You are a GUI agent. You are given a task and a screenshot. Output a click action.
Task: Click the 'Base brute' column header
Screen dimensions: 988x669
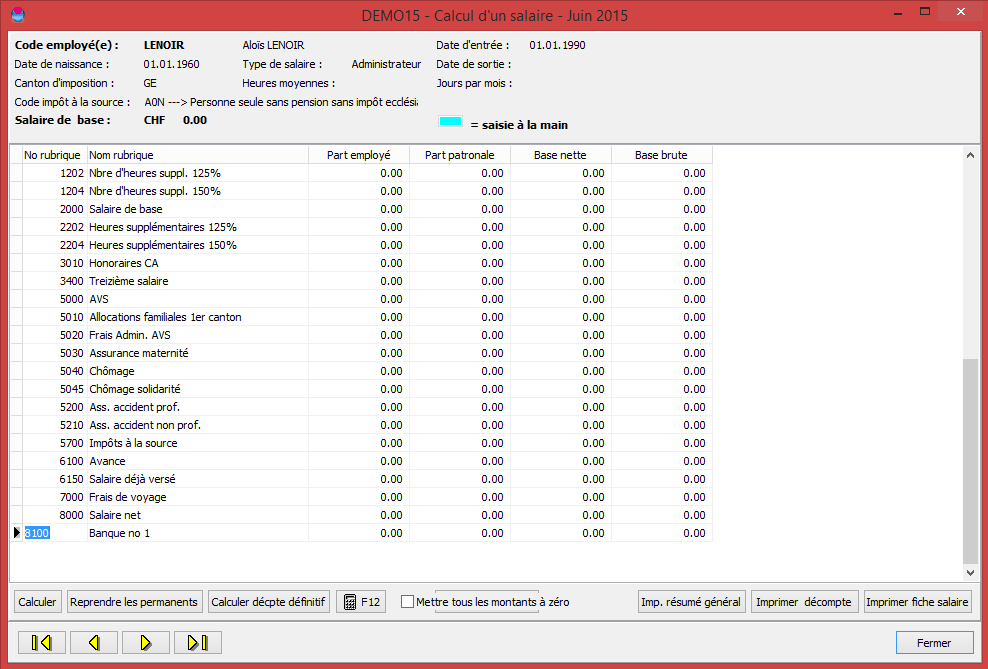tap(661, 155)
